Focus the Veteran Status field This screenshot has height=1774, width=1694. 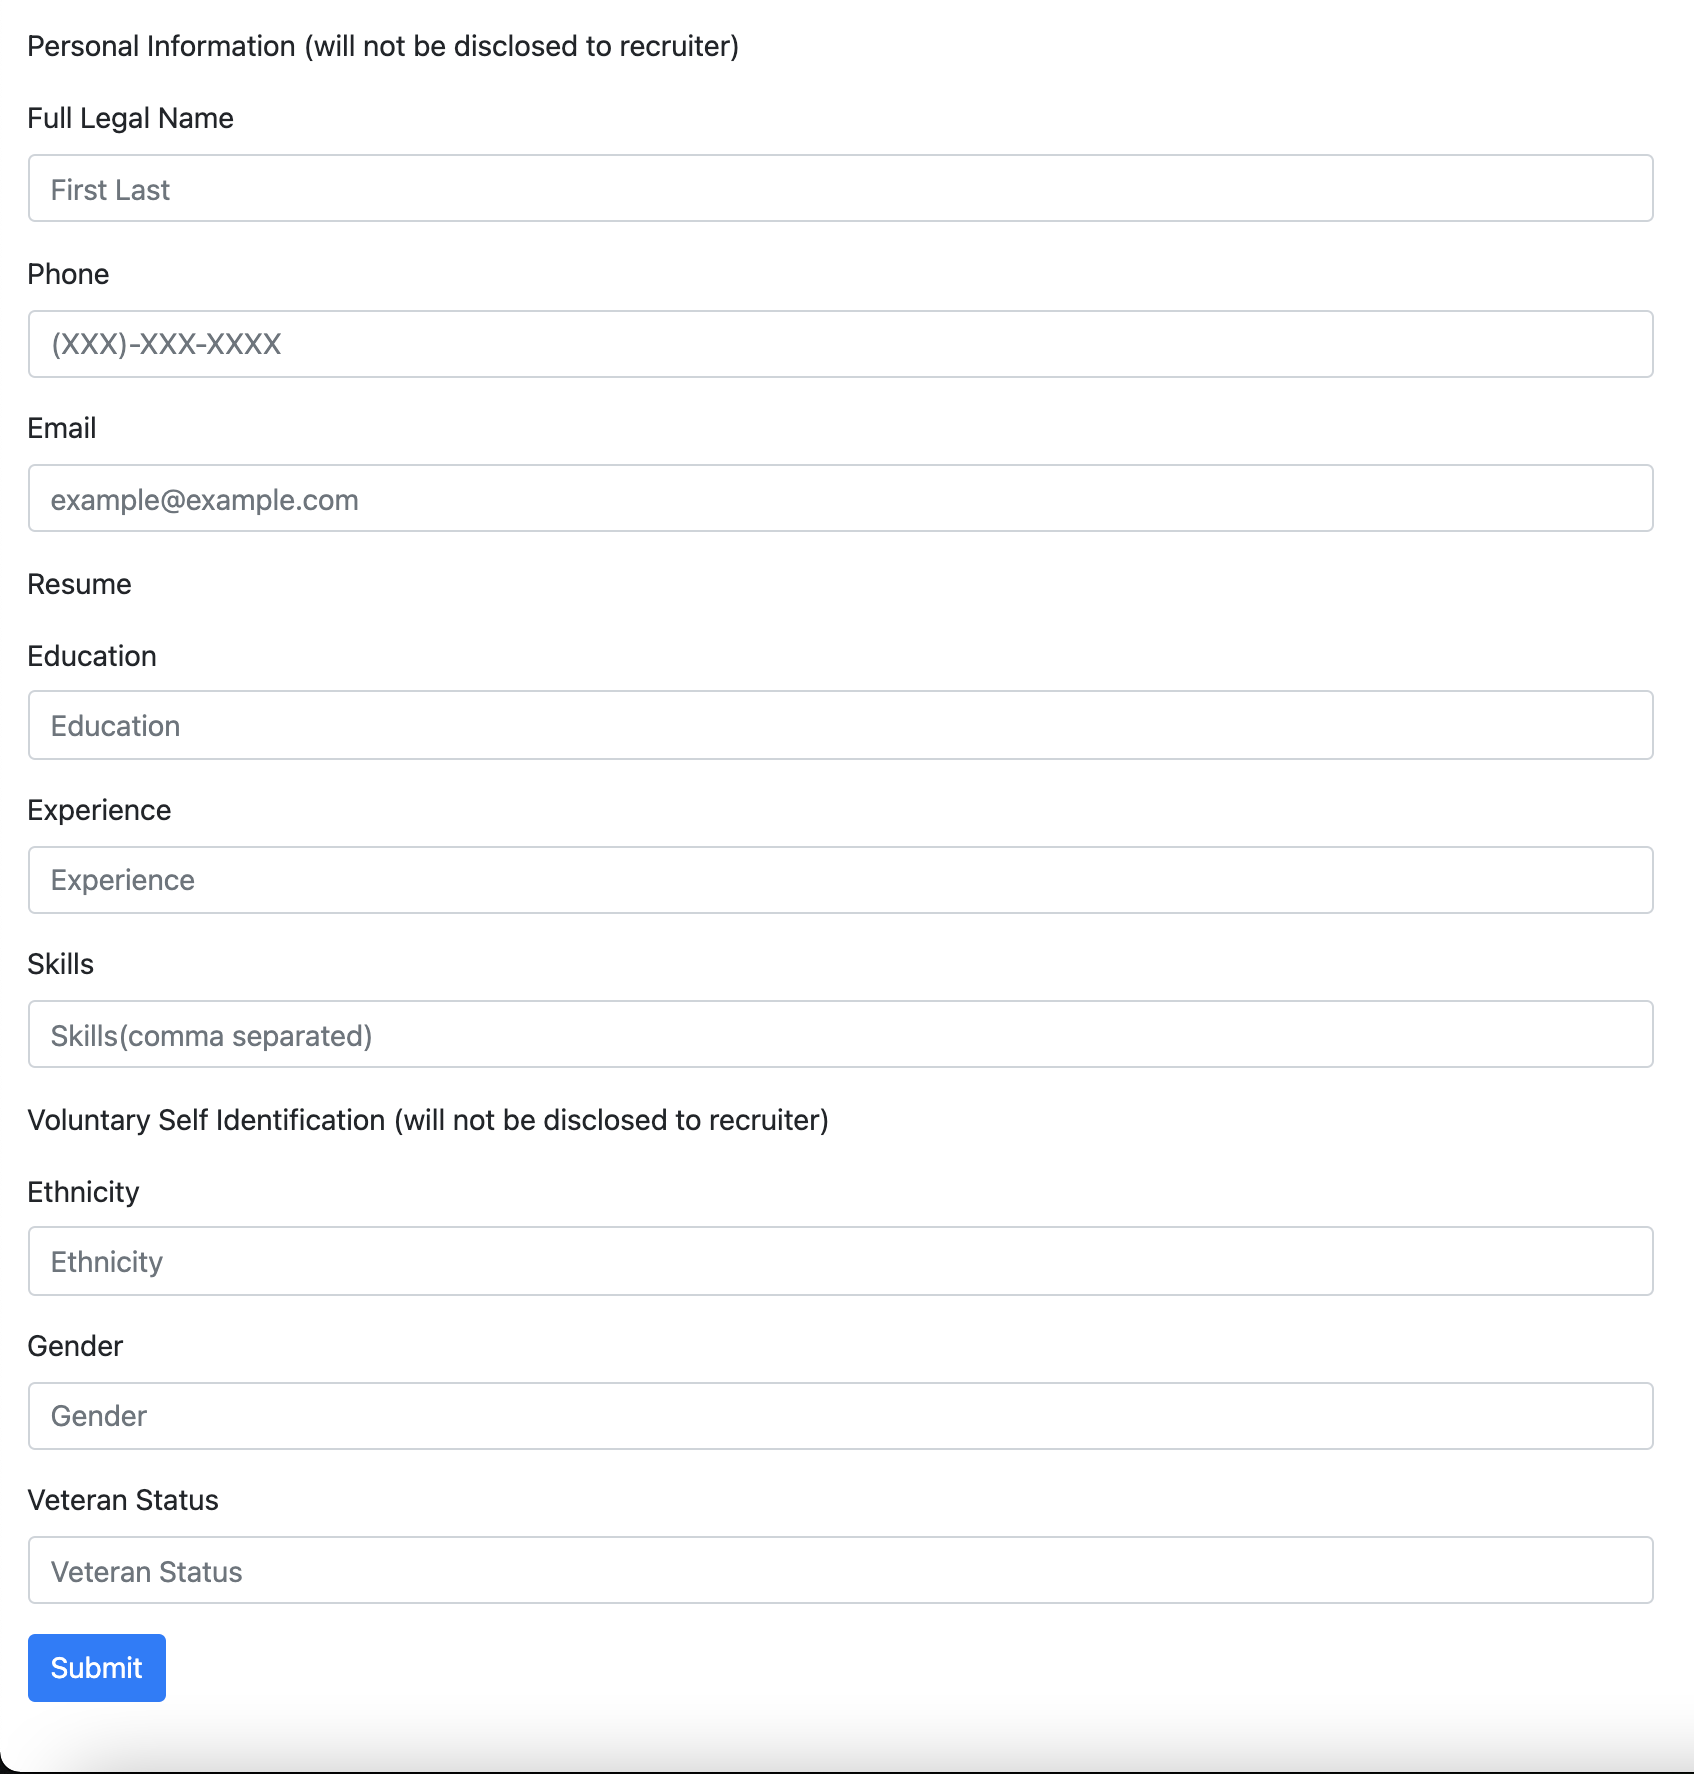coord(840,1570)
